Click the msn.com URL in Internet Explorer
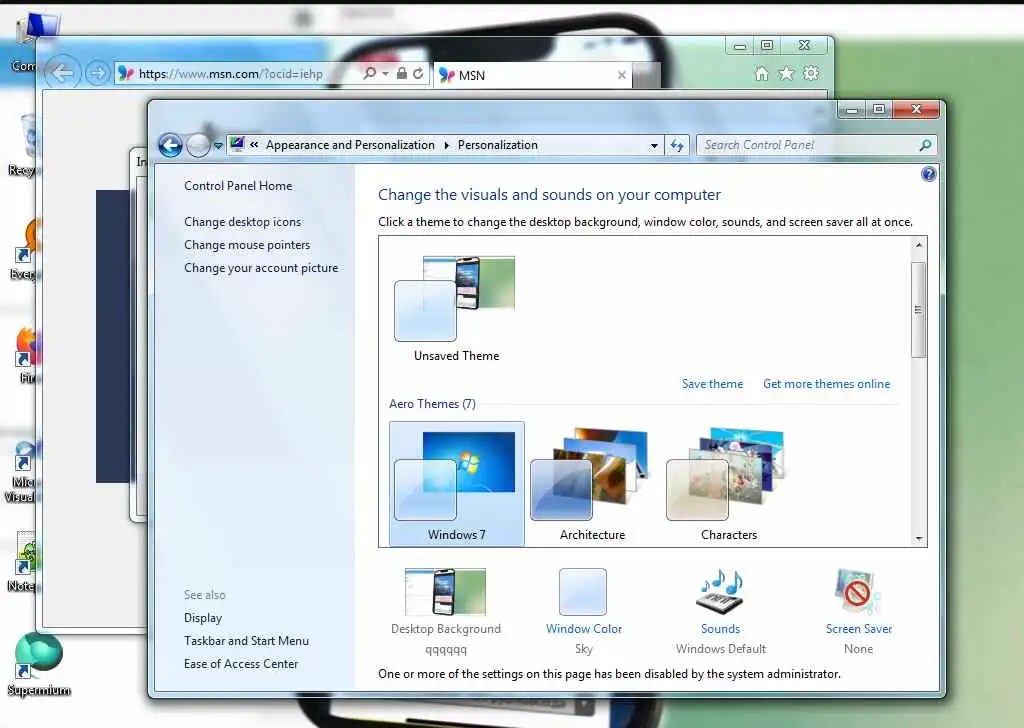 pyautogui.click(x=231, y=74)
